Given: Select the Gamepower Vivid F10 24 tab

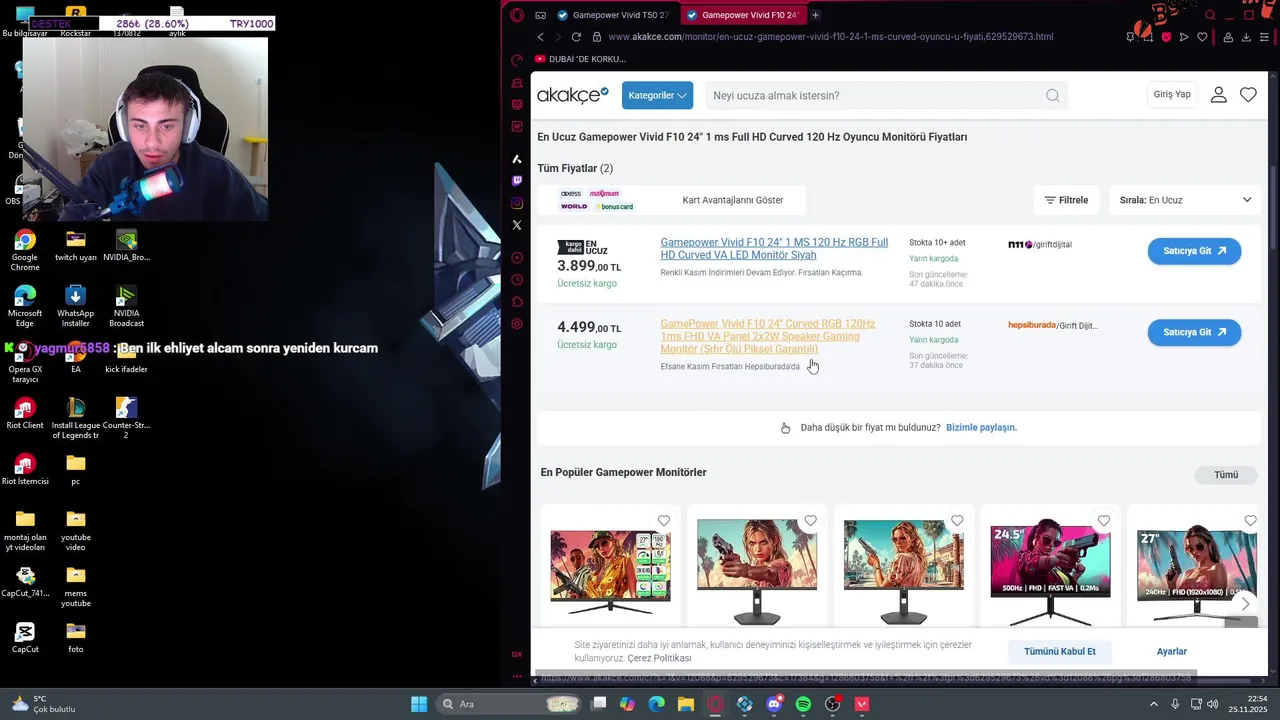Looking at the screenshot, I should click(x=742, y=15).
